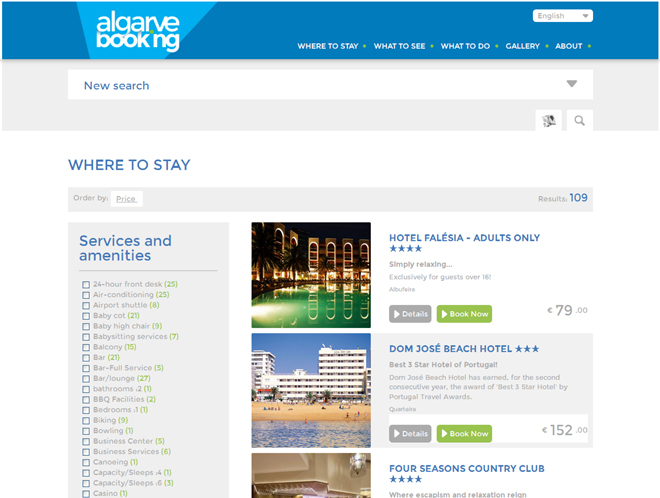Toggle the Business Center filter

tap(86, 442)
